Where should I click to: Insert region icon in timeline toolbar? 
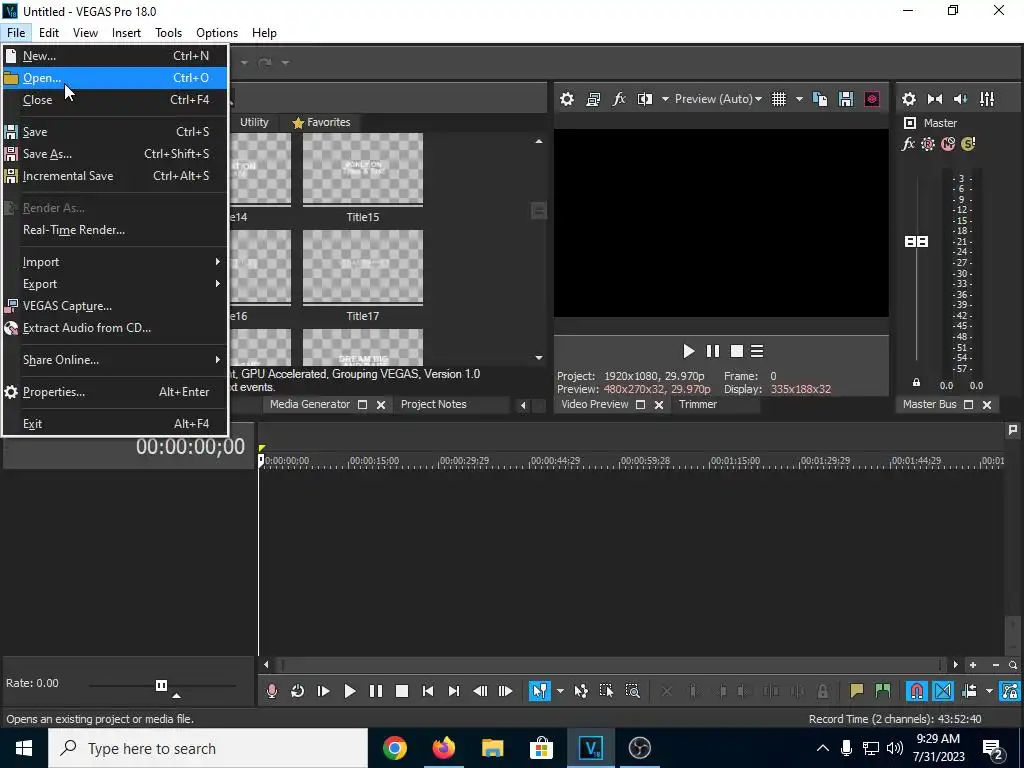click(882, 691)
